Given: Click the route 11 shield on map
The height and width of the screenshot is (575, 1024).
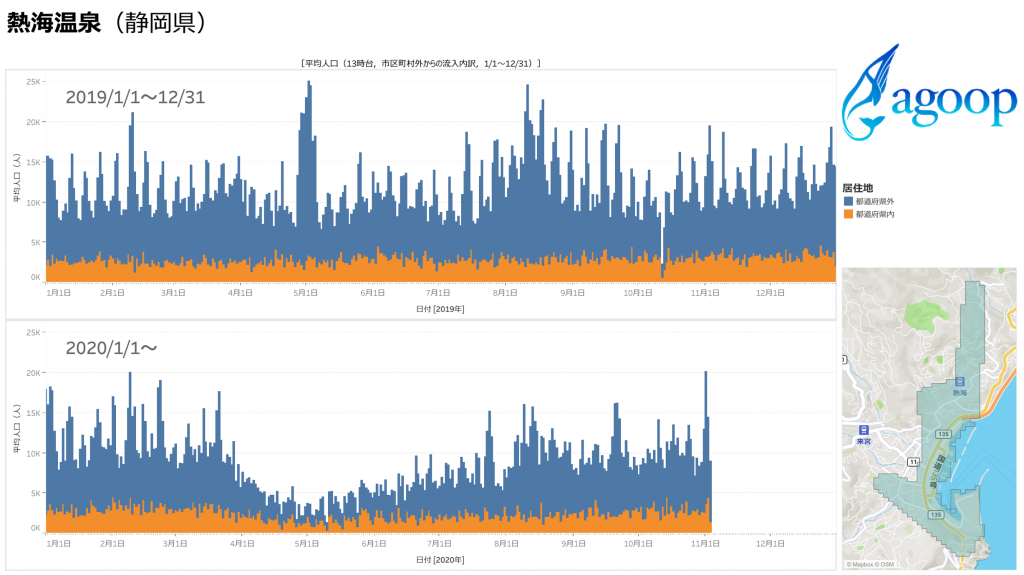Looking at the screenshot, I should point(912,461).
